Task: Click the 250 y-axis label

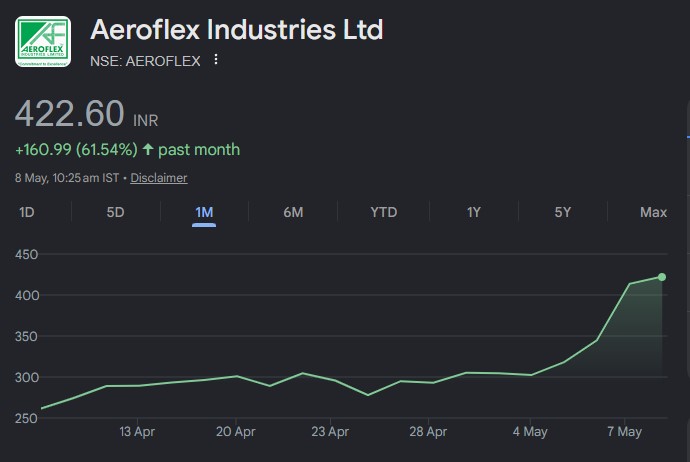Action: (x=26, y=418)
